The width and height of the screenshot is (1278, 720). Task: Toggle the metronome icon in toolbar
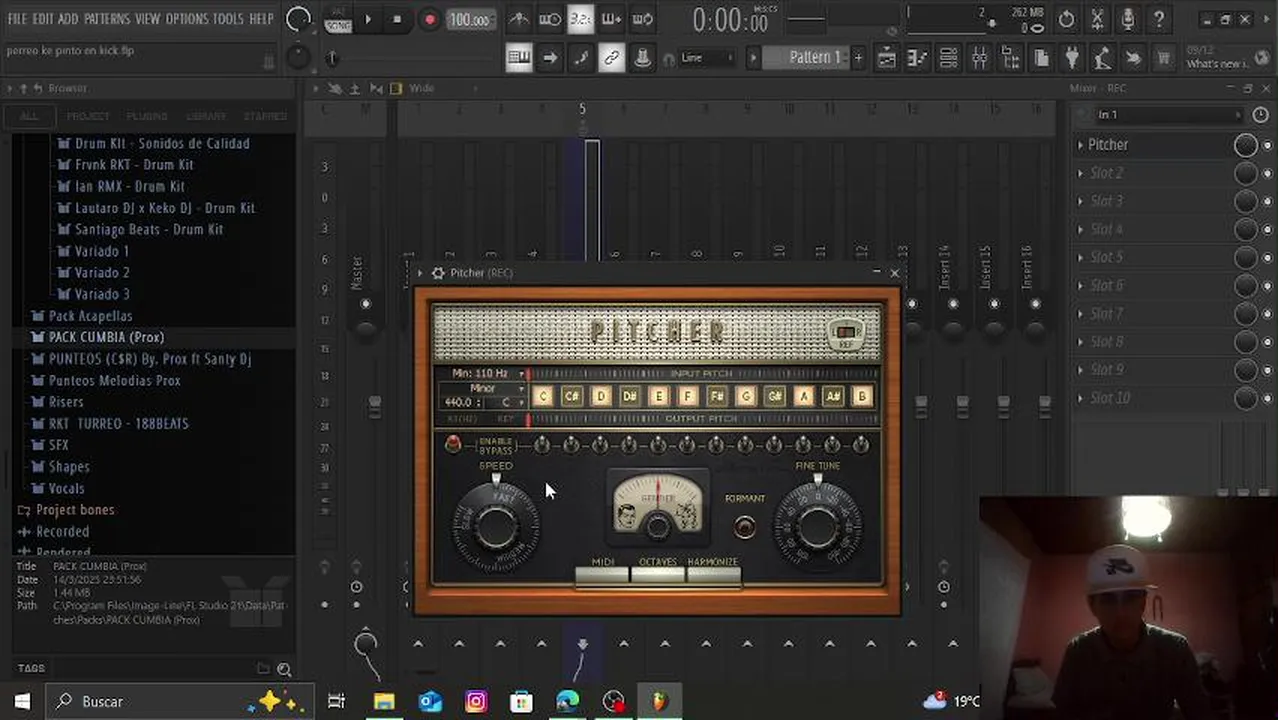click(x=519, y=19)
